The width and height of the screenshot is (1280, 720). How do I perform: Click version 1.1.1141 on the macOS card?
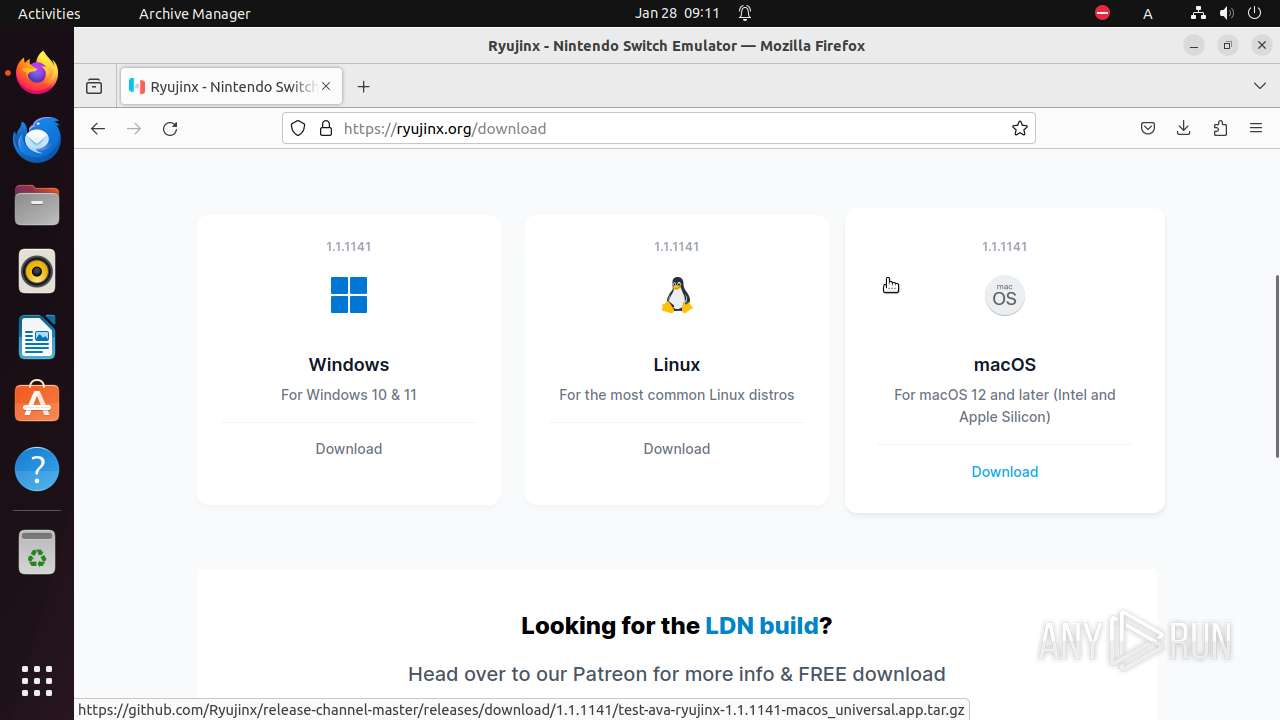(1005, 247)
